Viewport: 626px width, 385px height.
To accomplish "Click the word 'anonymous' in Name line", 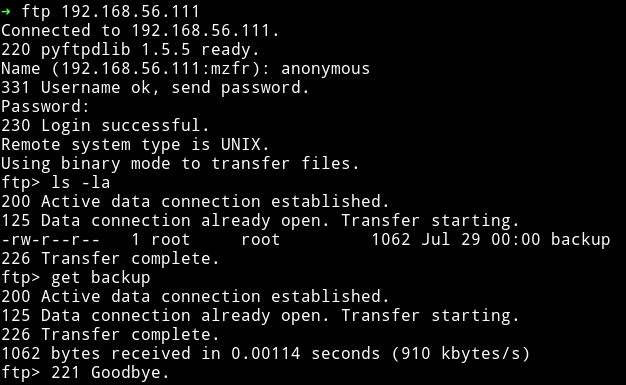I will tap(325, 69).
